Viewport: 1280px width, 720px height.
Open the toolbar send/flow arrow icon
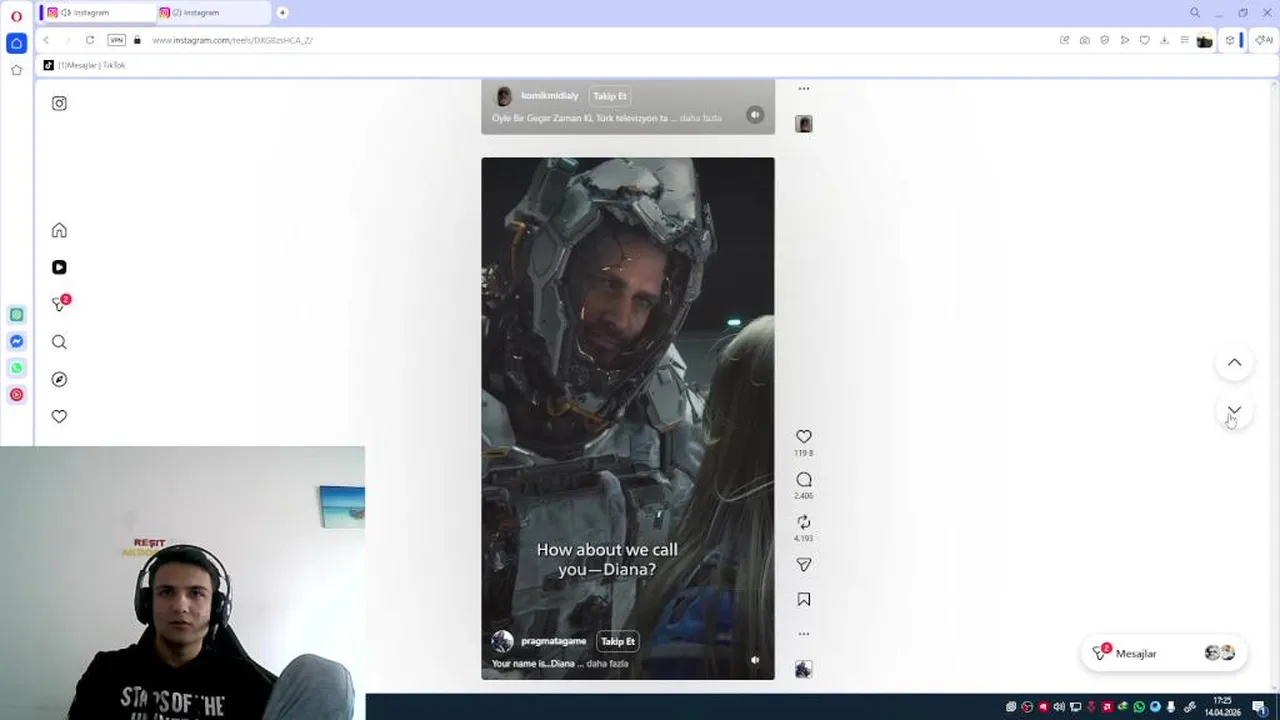(1125, 40)
